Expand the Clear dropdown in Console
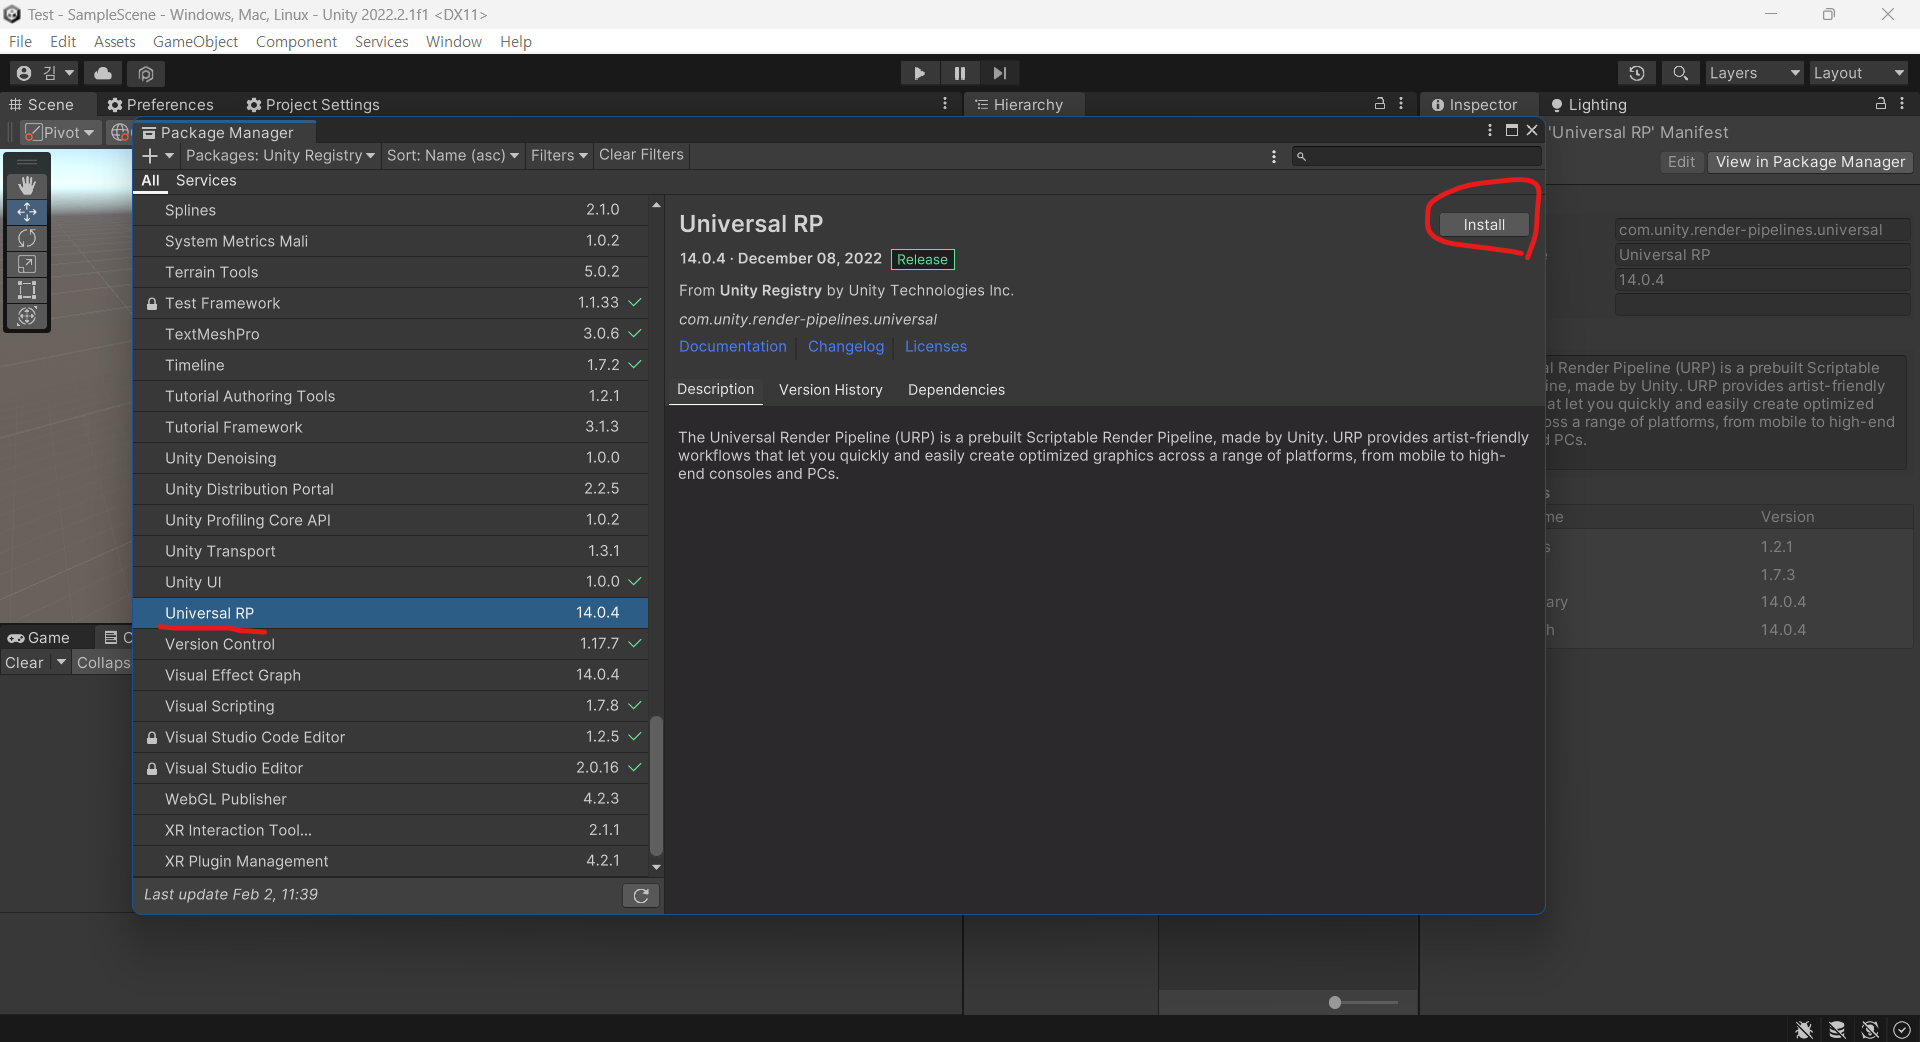 pos(61,662)
